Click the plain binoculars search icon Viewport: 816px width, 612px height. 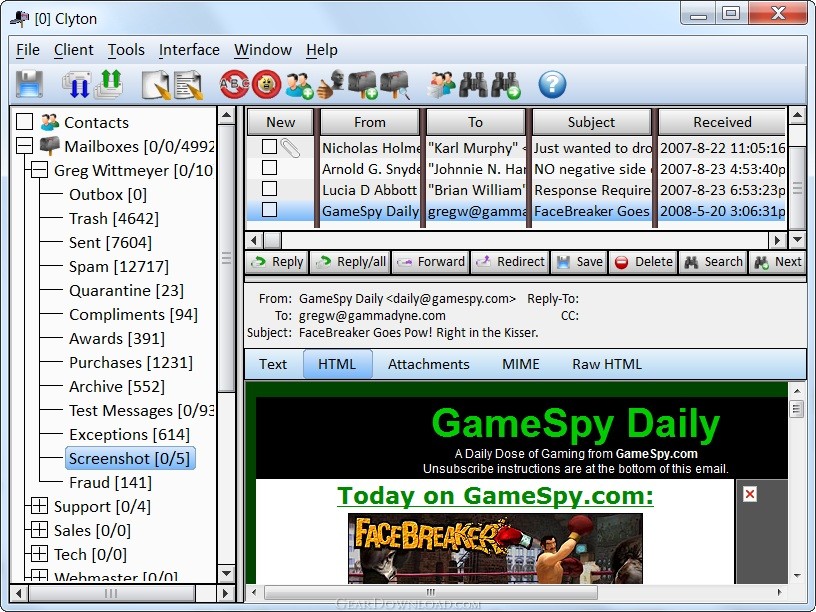click(474, 84)
